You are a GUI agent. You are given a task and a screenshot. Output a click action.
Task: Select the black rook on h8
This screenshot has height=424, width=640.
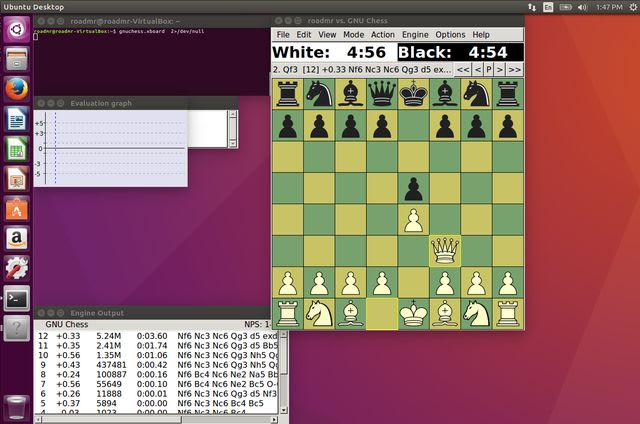click(508, 94)
